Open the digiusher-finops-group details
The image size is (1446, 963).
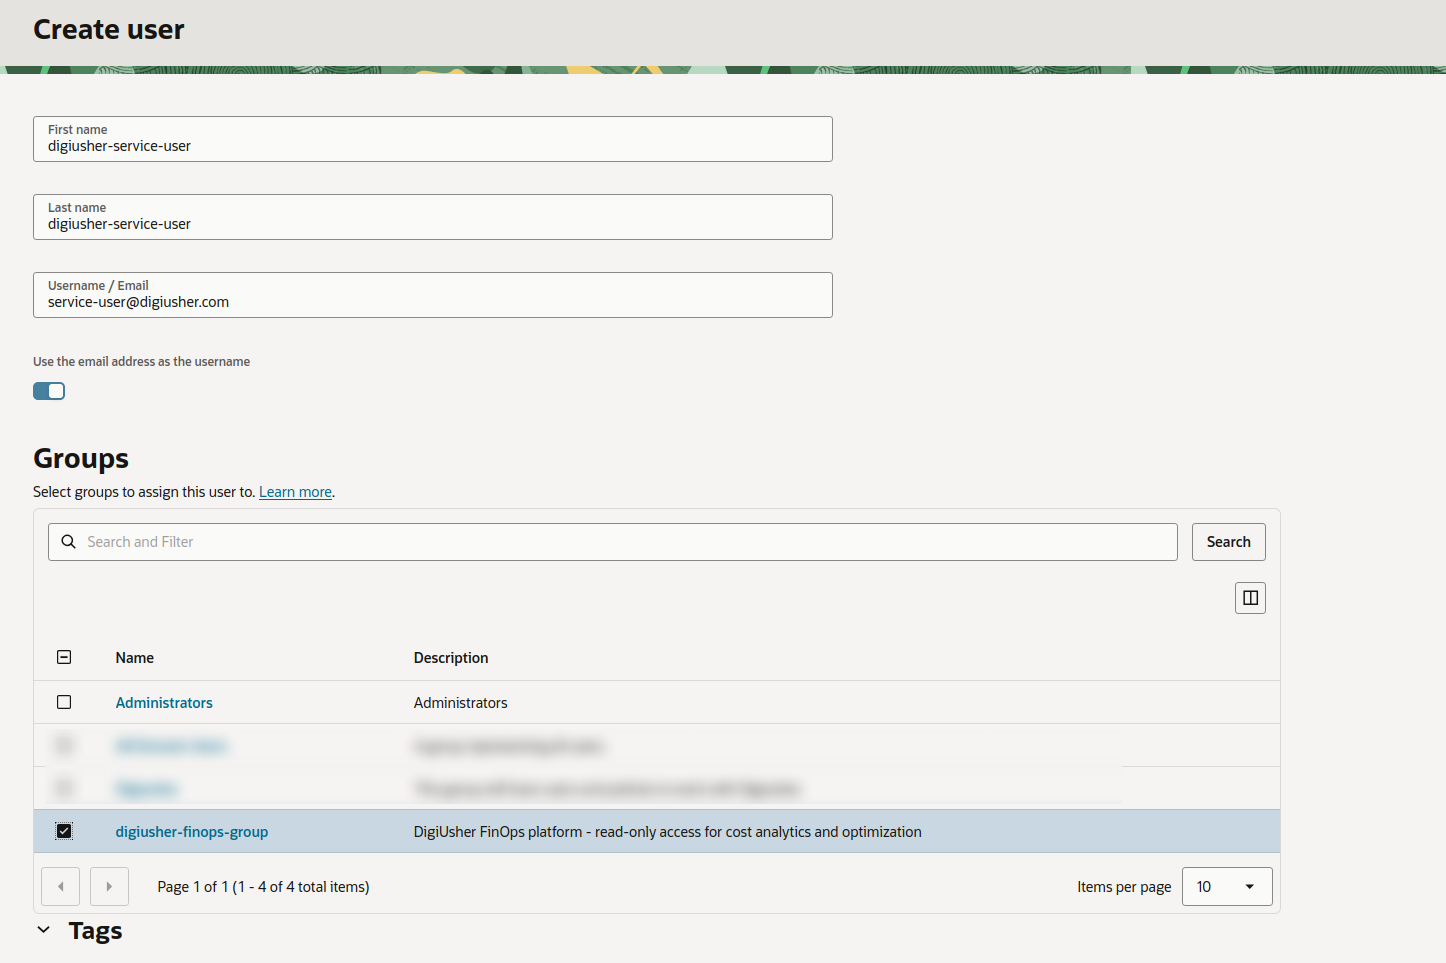191,831
